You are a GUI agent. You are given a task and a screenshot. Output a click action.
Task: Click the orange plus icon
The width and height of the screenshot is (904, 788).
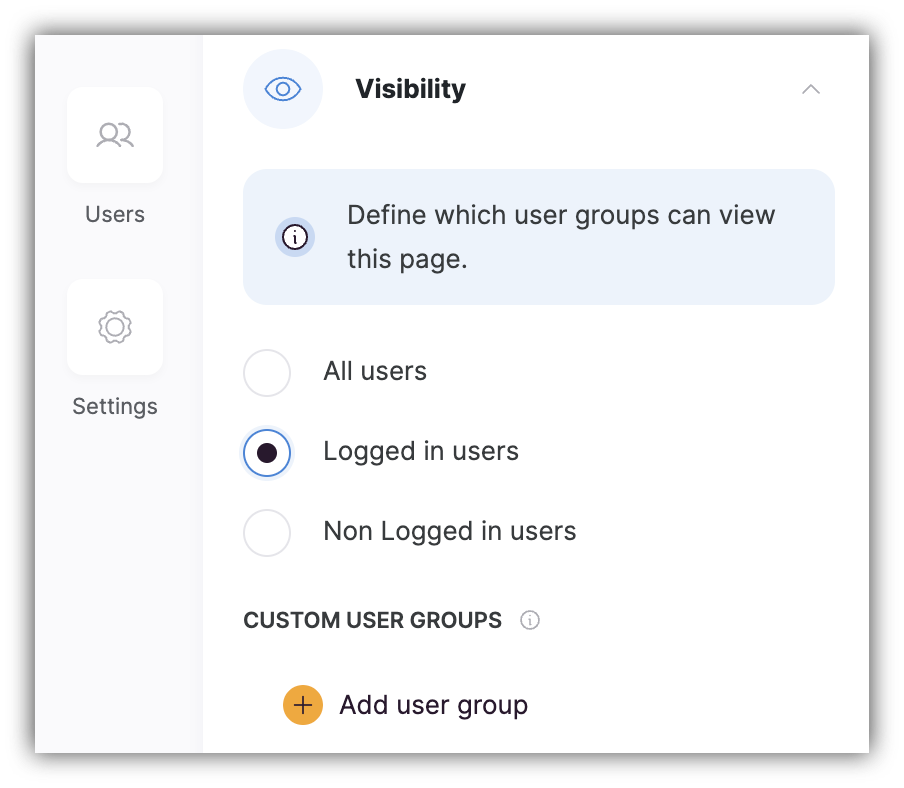(x=302, y=704)
